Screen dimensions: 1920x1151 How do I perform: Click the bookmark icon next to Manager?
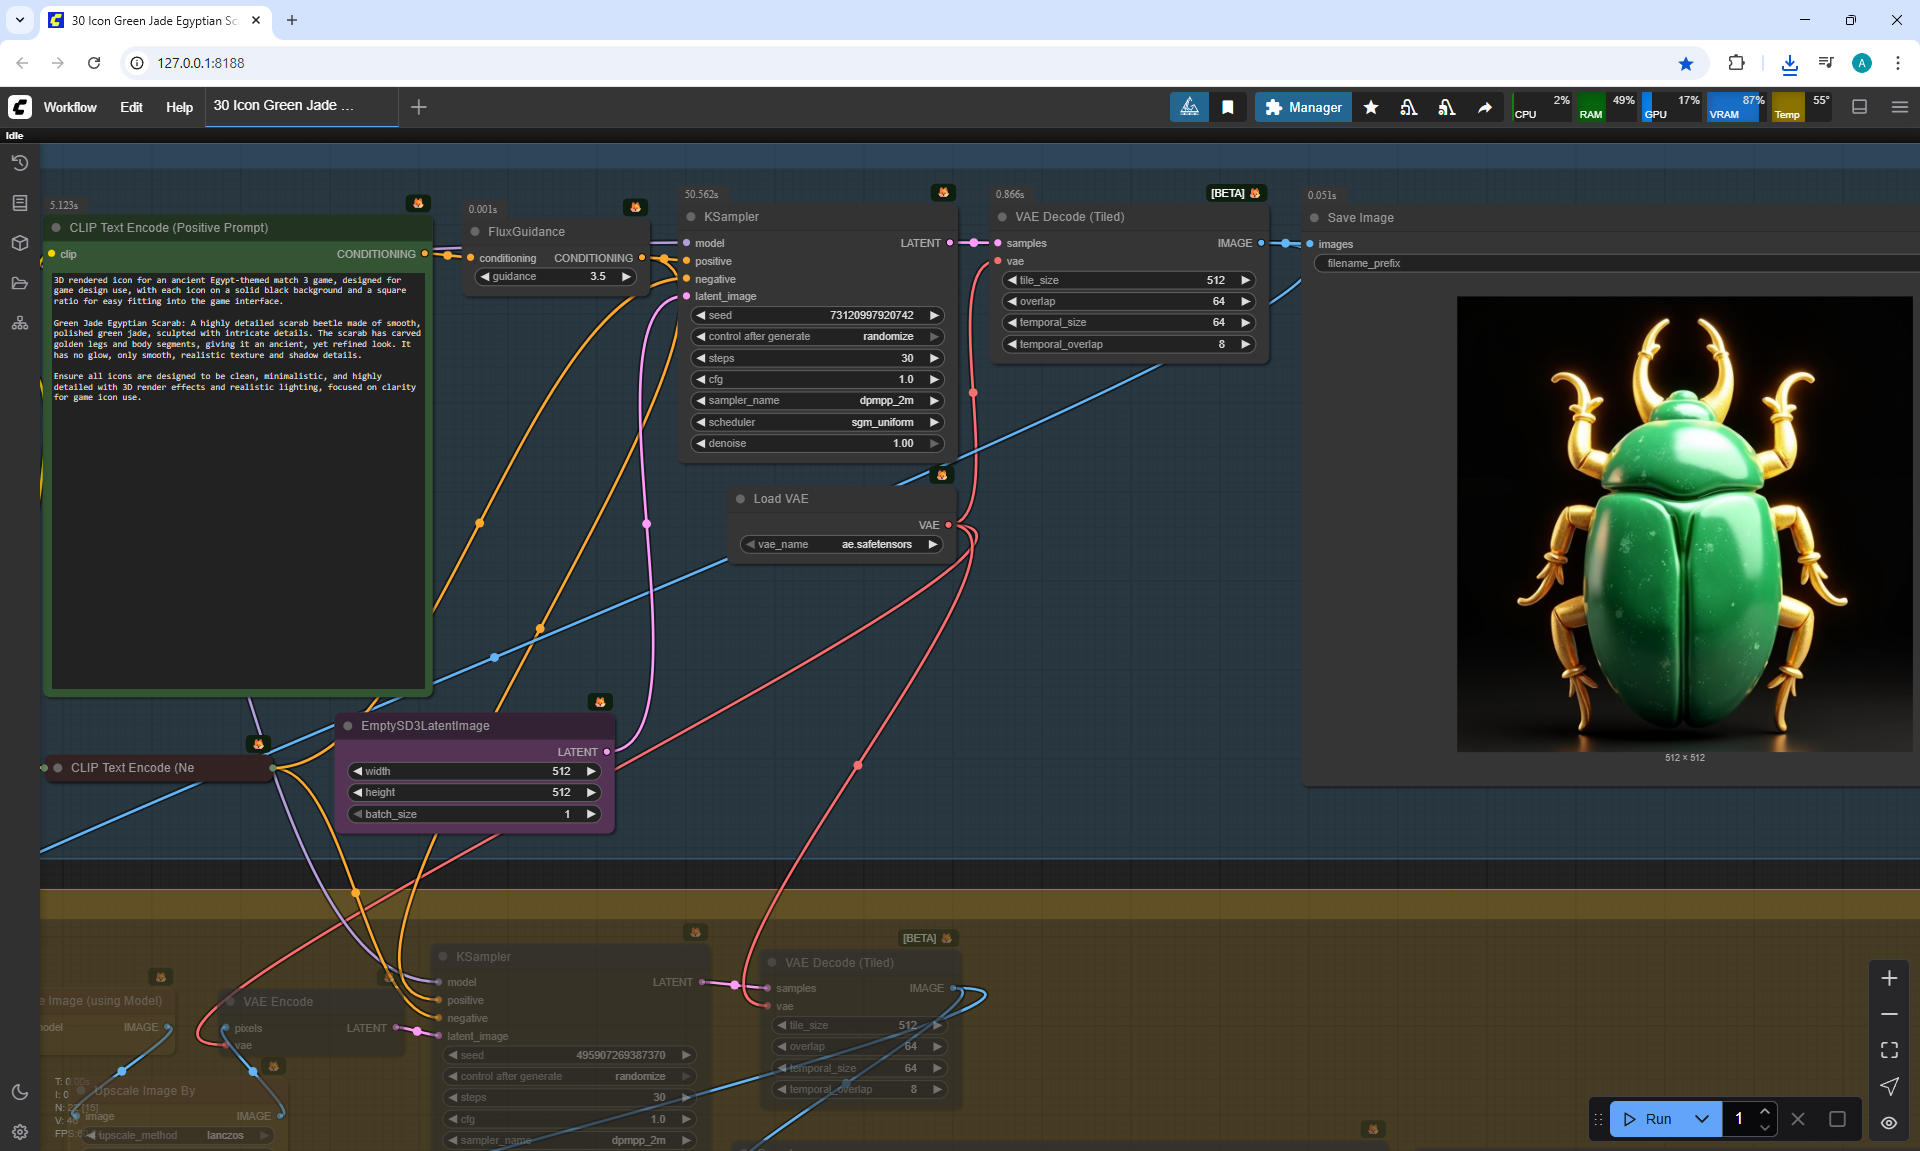point(1228,107)
